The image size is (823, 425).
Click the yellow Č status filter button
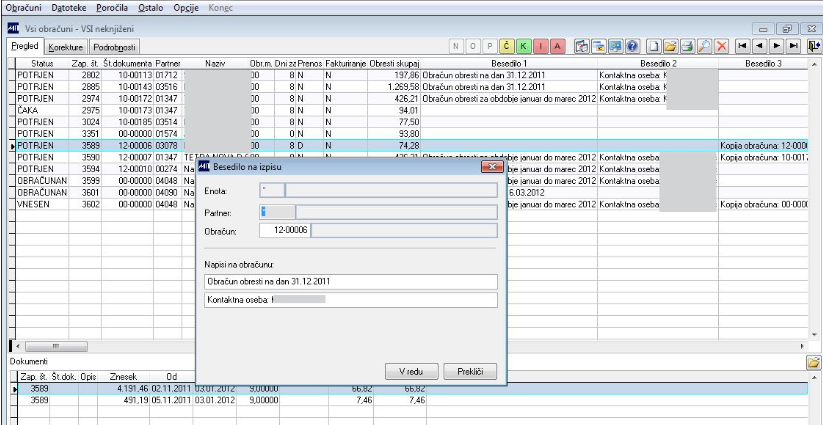click(x=507, y=46)
